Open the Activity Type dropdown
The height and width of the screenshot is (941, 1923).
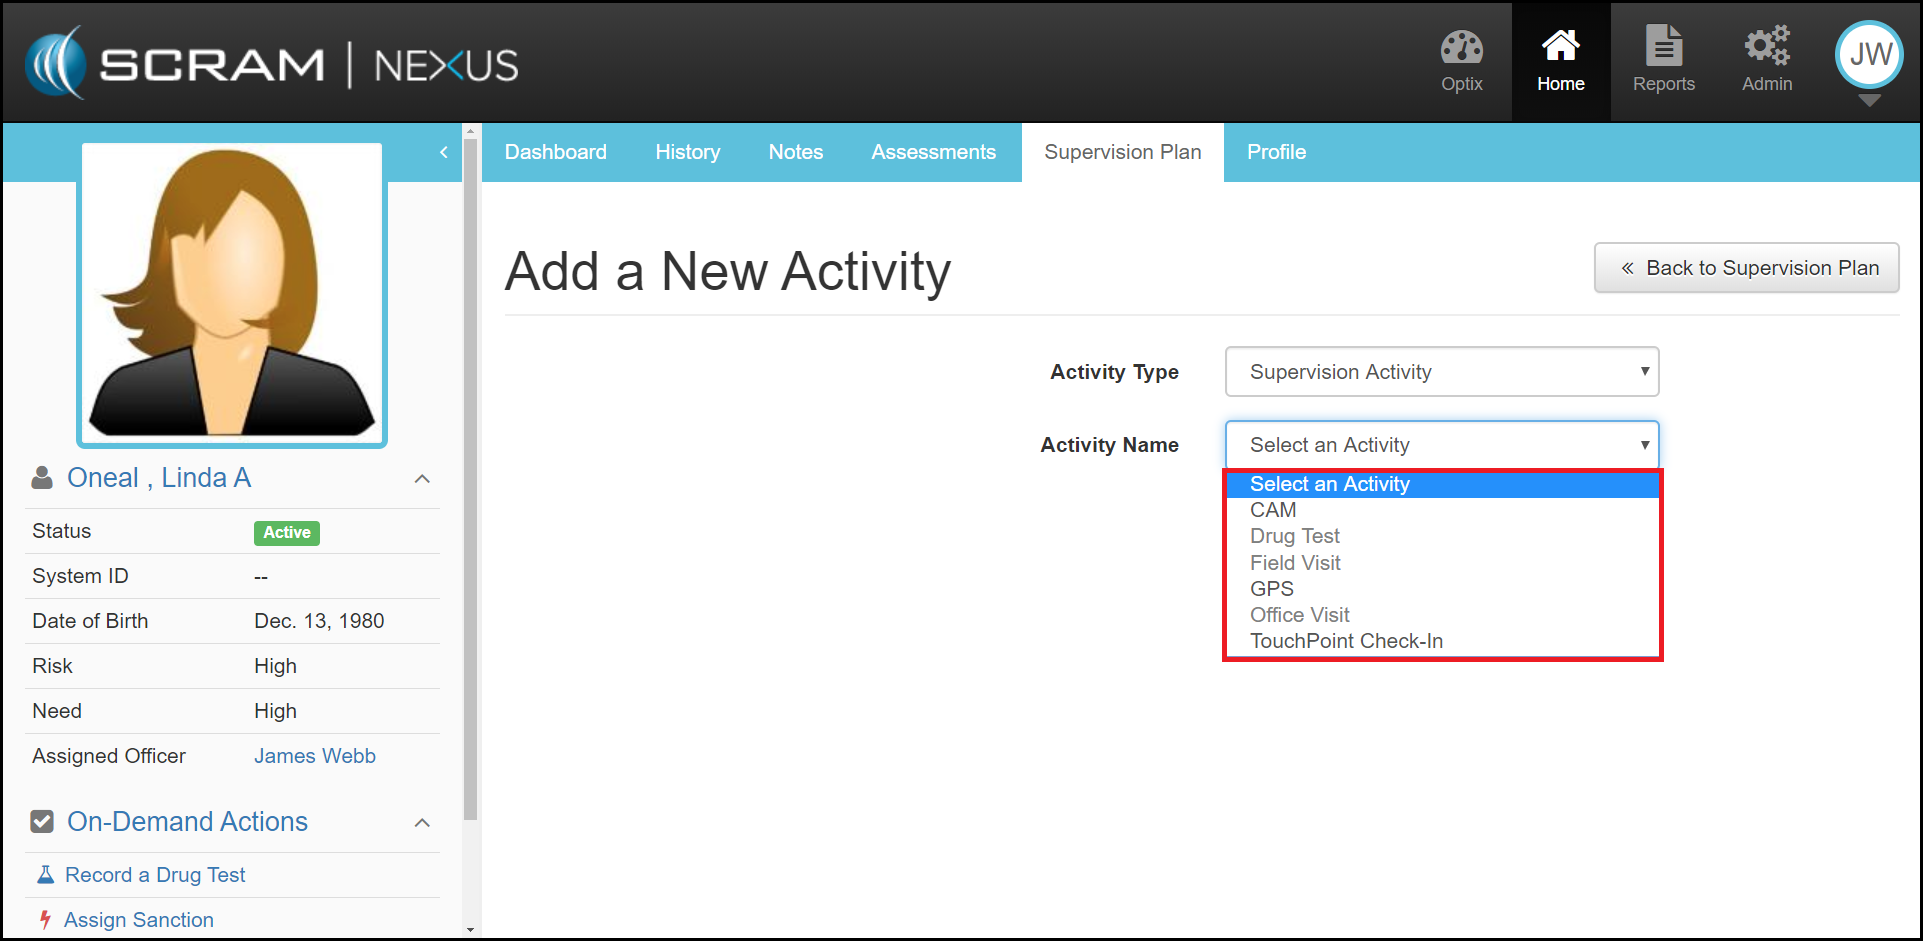coord(1441,372)
